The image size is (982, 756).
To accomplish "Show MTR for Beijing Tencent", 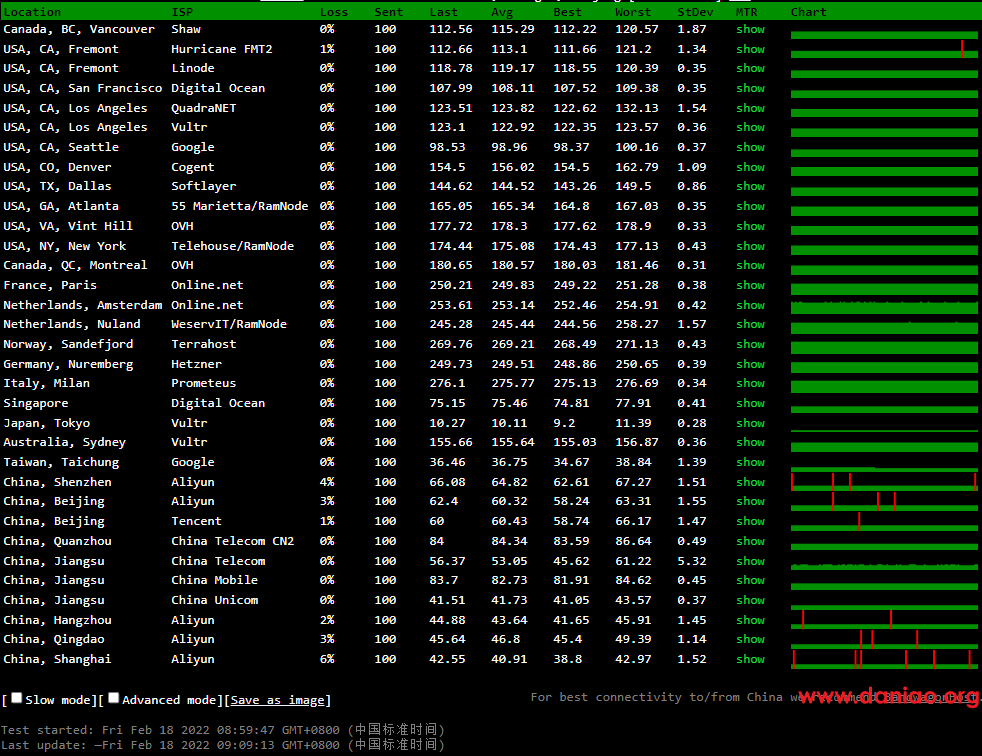I will 750,520.
